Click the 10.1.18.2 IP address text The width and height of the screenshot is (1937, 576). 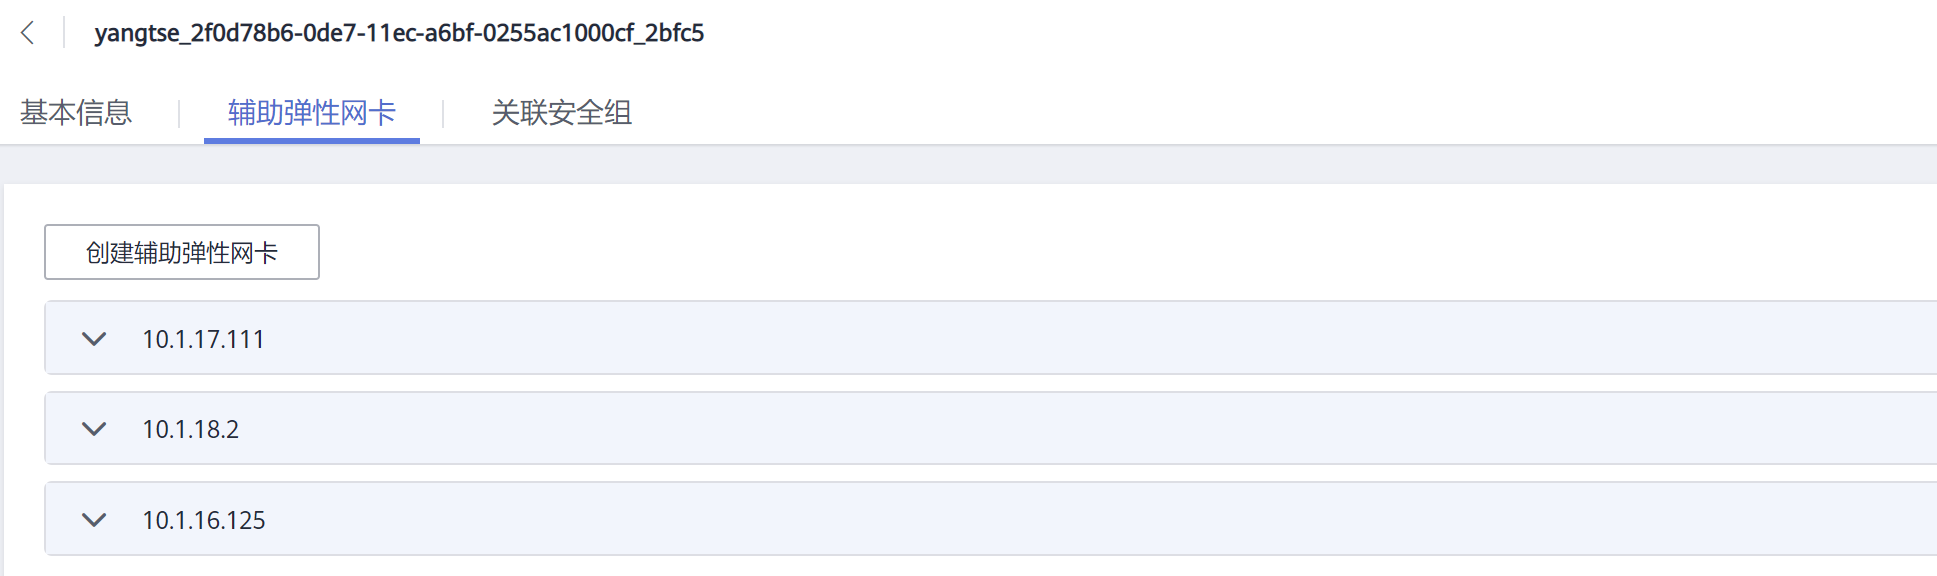coord(190,429)
